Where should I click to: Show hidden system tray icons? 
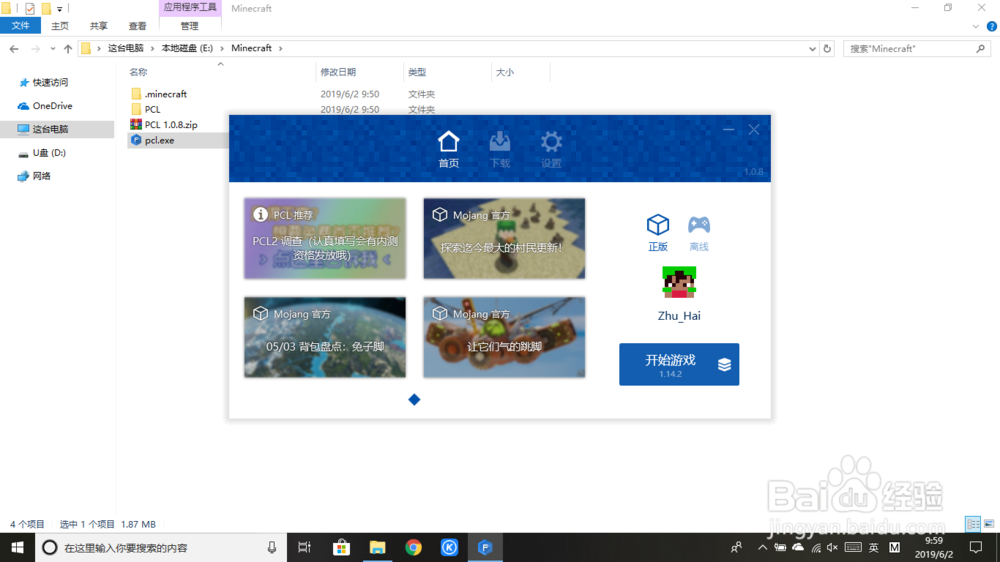(x=762, y=547)
